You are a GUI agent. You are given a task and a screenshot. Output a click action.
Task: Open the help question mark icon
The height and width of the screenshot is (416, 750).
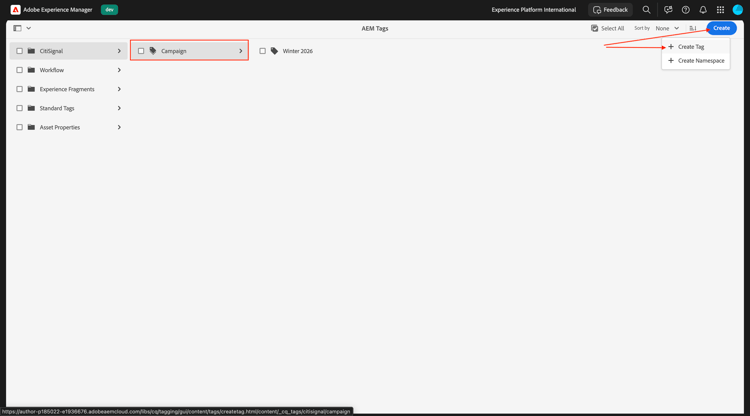[x=685, y=10]
